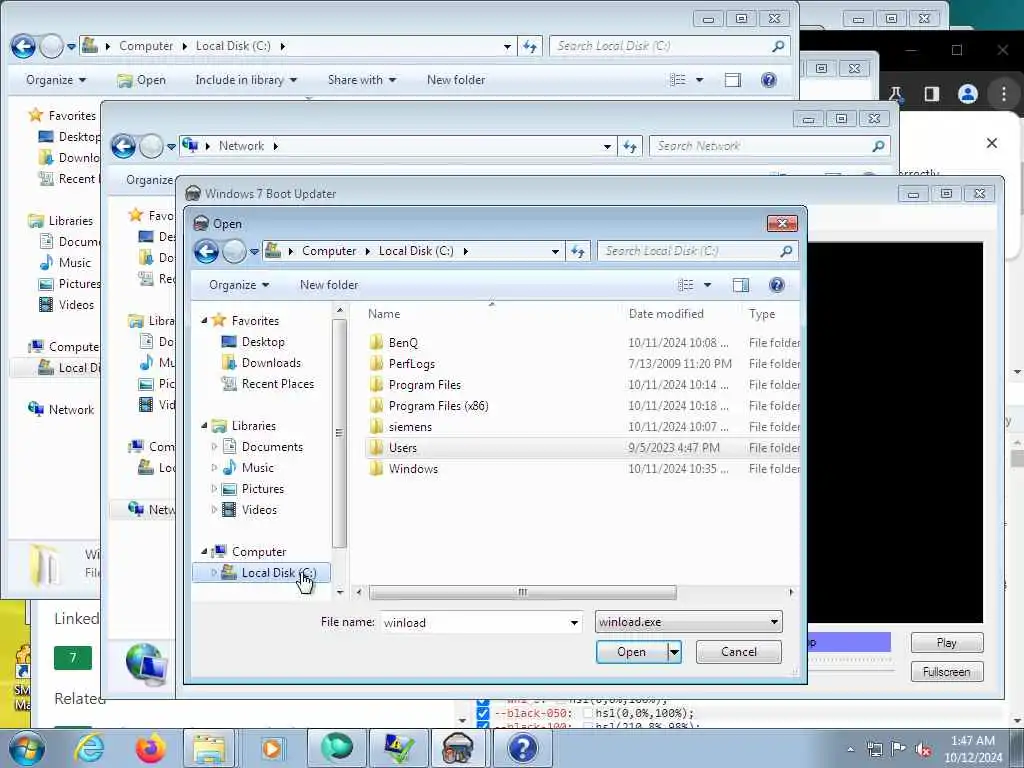The image size is (1024, 768).
Task: Open Windows Explorer from the taskbar
Action: tap(210, 748)
